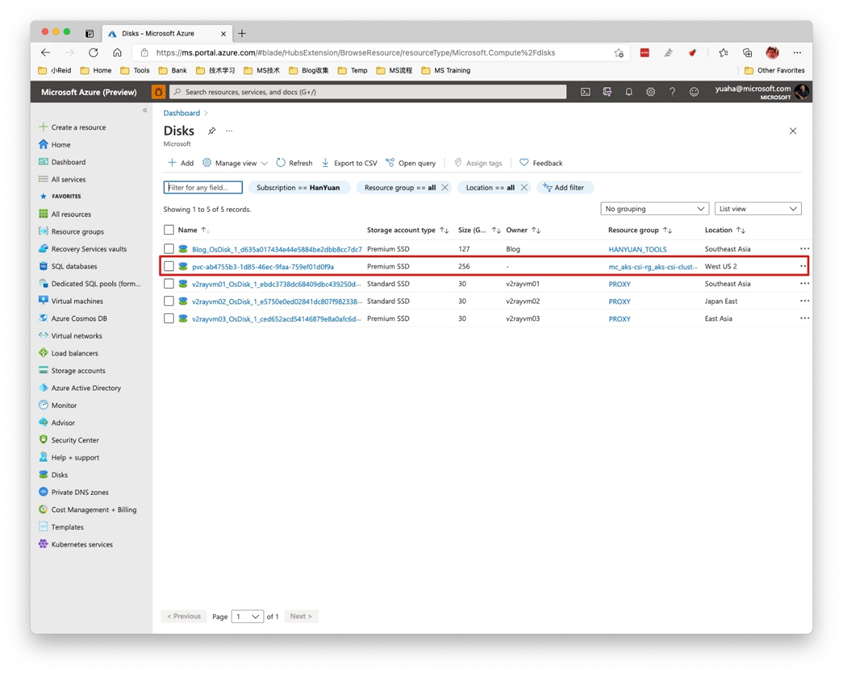Open row menu for v2rayvm02 disk
843x674 pixels.
point(804,301)
